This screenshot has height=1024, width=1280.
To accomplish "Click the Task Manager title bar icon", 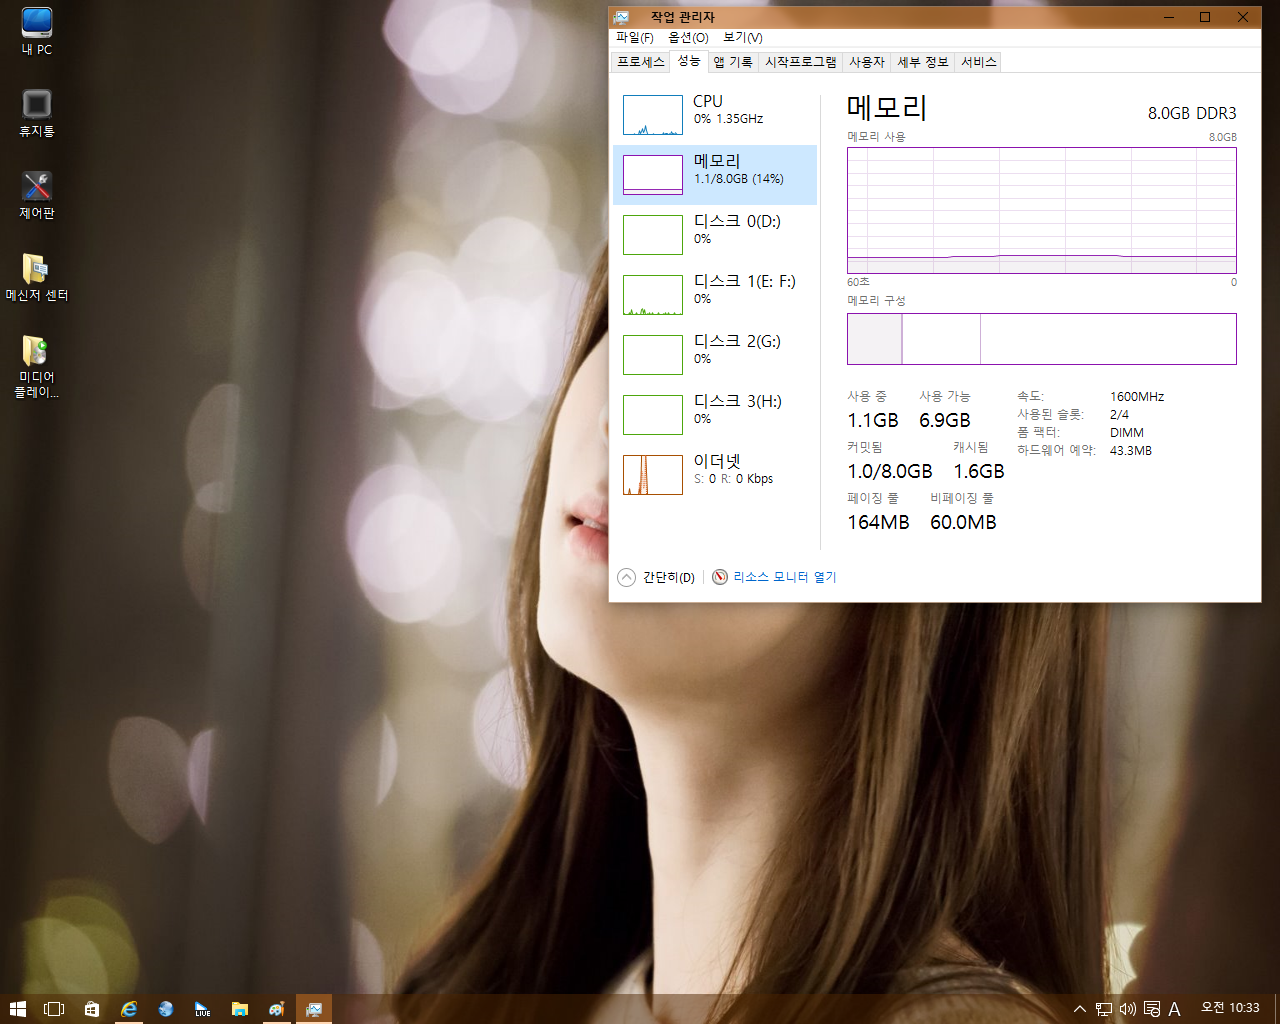I will [x=622, y=17].
